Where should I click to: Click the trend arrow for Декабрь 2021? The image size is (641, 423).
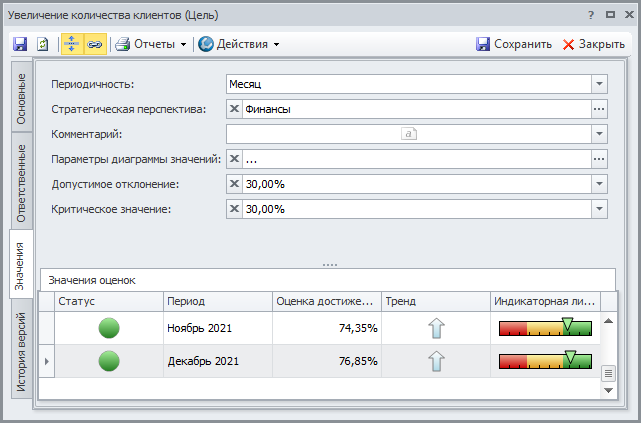coord(436,361)
